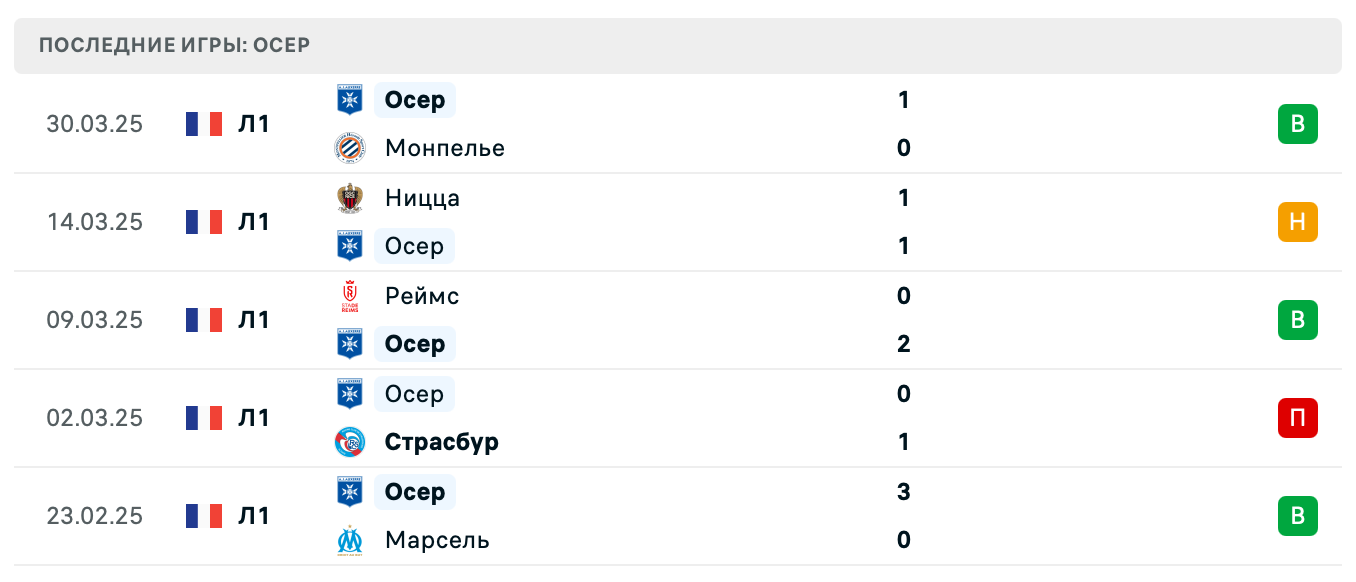Image resolution: width=1356 pixels, height=582 pixels.
Task: Open the Страсбур team link
Action: (441, 442)
